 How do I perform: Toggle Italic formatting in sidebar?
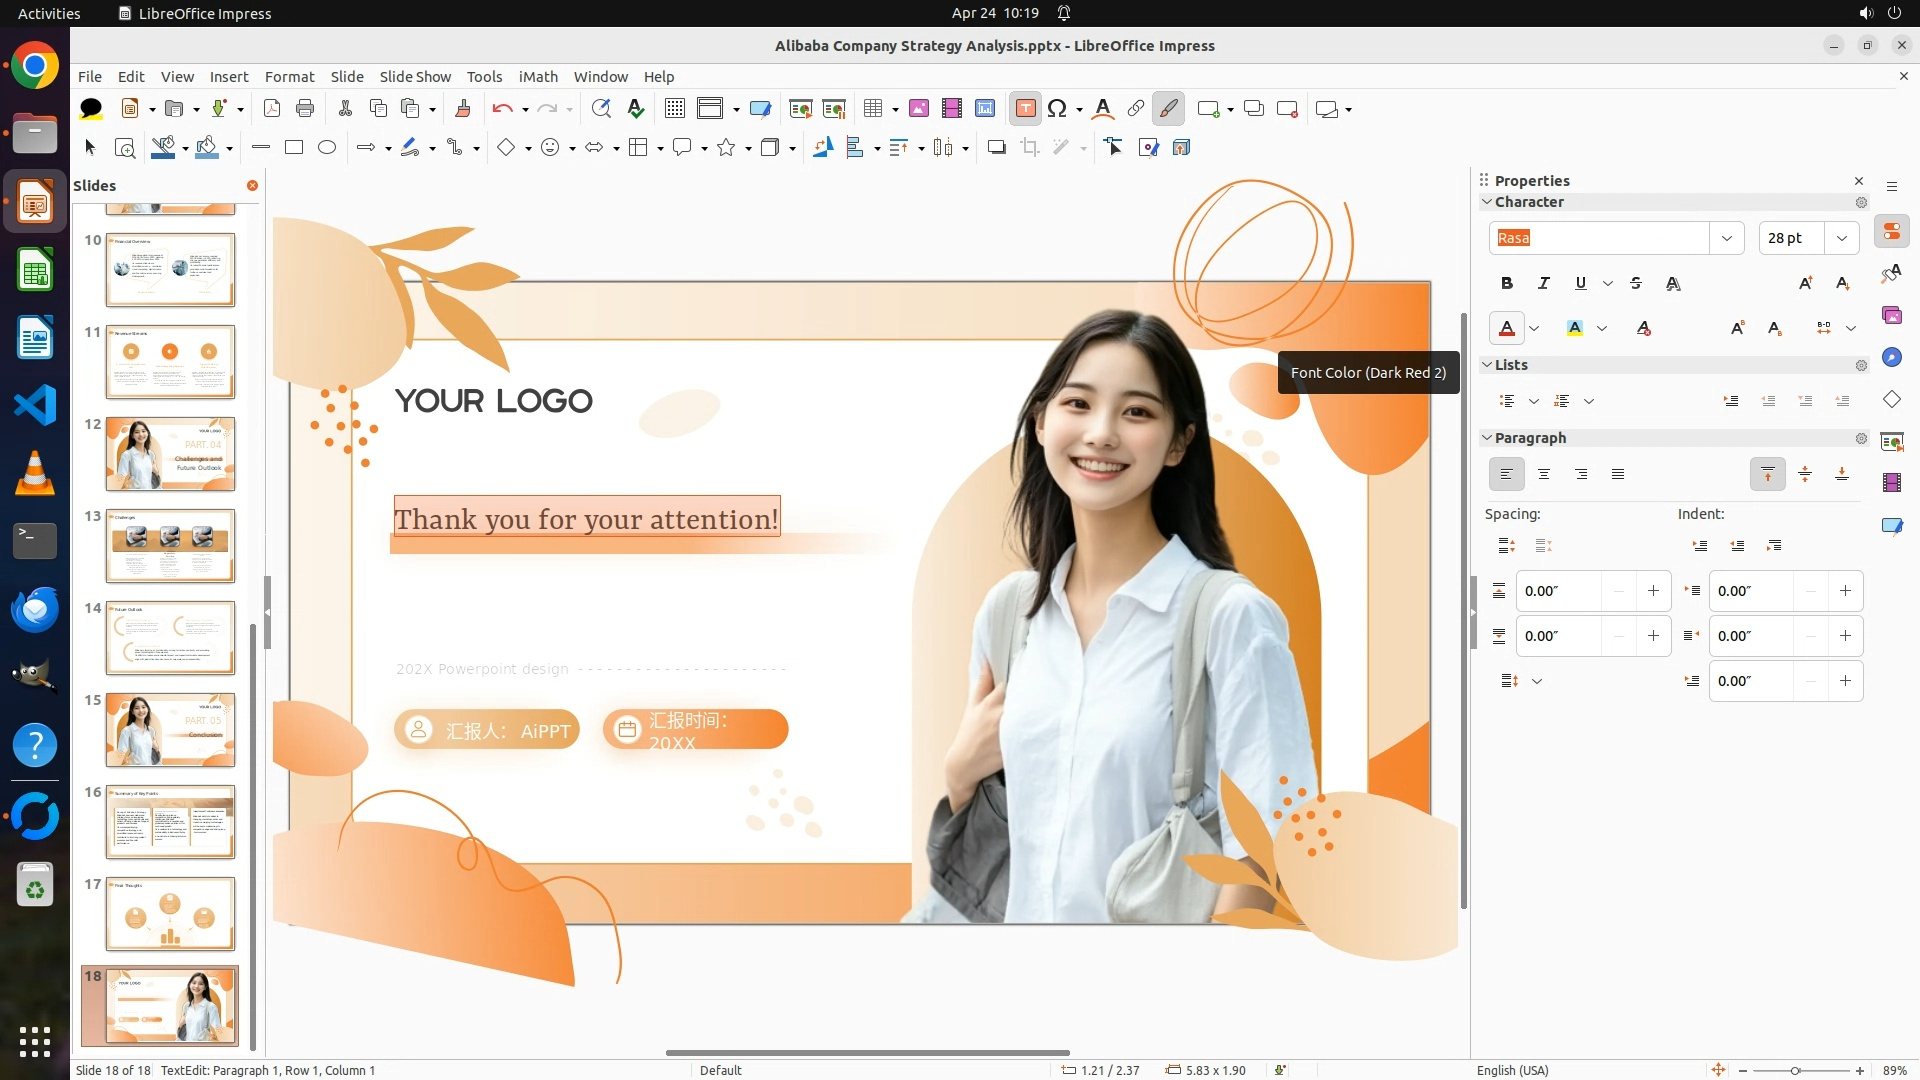point(1544,283)
